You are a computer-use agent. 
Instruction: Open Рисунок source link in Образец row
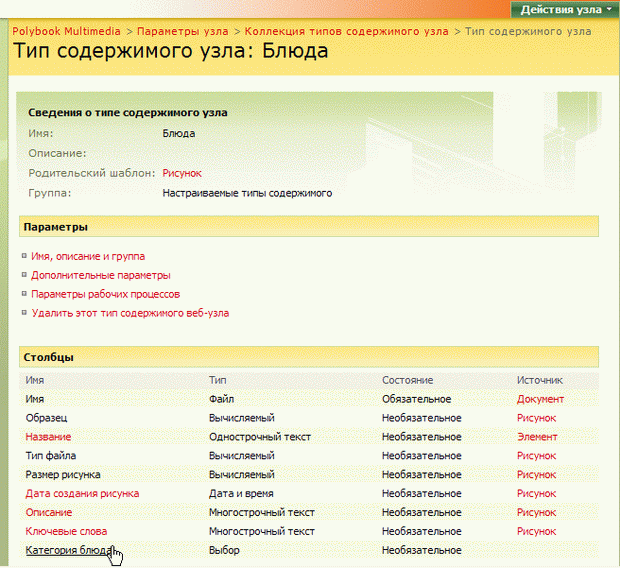[537, 418]
